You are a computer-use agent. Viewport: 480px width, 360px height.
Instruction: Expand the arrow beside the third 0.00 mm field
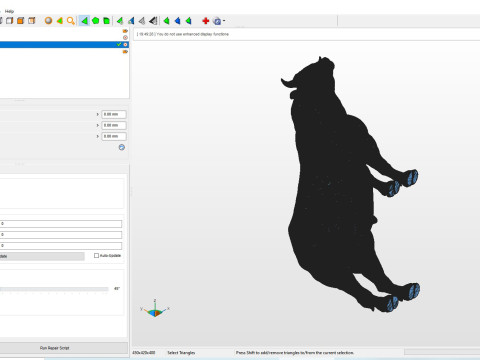point(98,136)
